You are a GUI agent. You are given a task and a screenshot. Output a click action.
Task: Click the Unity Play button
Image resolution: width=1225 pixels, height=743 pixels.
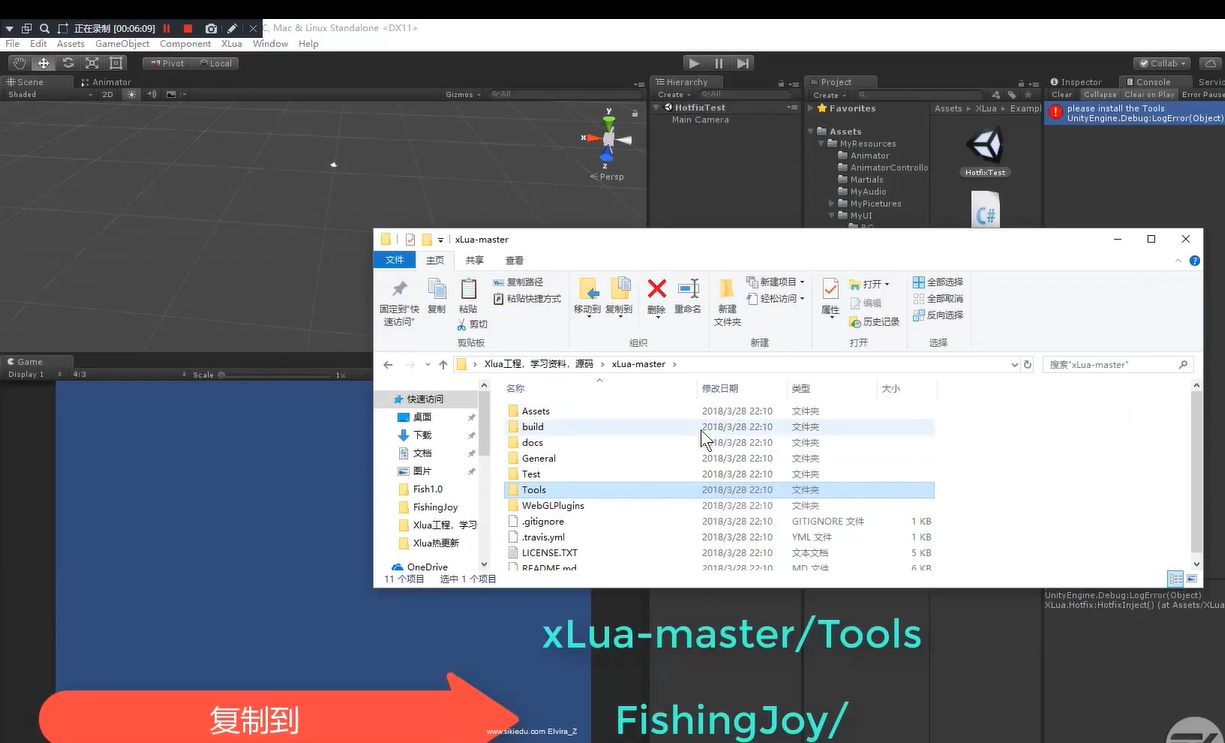694,63
